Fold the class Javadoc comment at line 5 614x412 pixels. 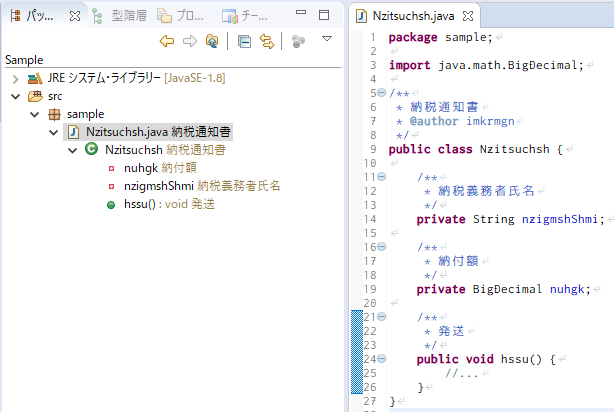click(382, 93)
